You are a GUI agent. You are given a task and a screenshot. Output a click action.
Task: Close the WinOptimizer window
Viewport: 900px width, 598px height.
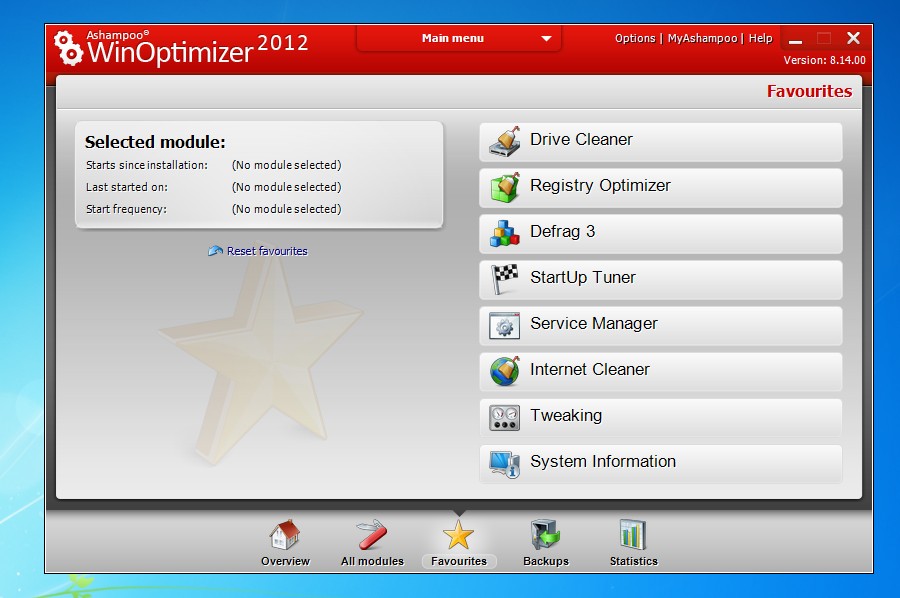coord(854,38)
